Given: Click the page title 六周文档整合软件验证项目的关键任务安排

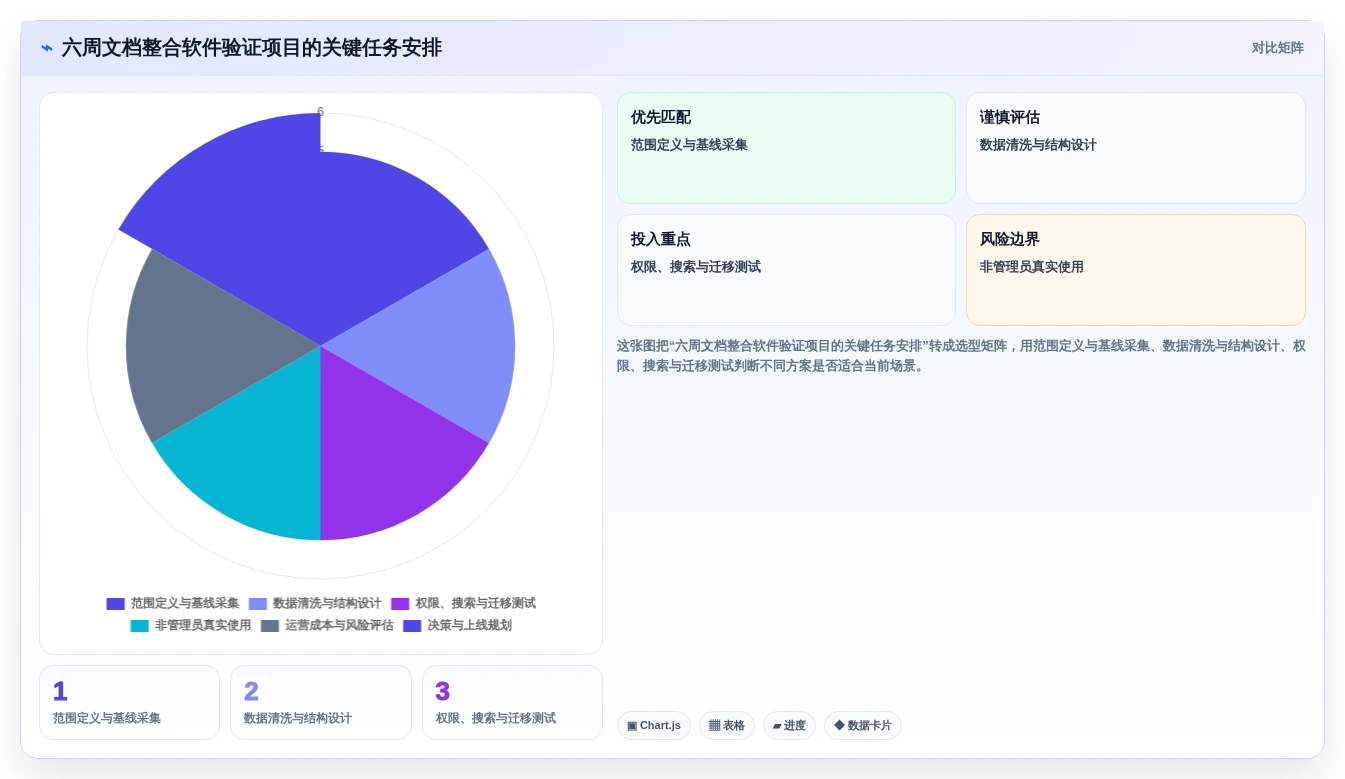Looking at the screenshot, I should click(251, 48).
